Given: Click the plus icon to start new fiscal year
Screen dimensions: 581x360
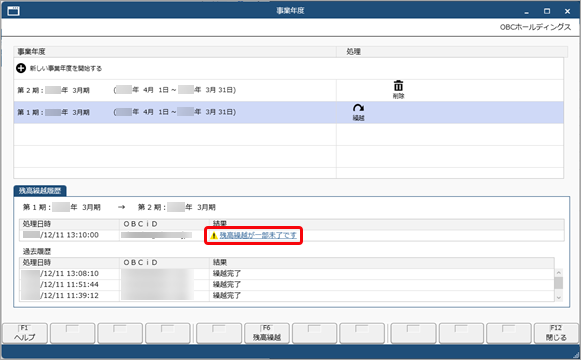Looking at the screenshot, I should click(x=21, y=68).
